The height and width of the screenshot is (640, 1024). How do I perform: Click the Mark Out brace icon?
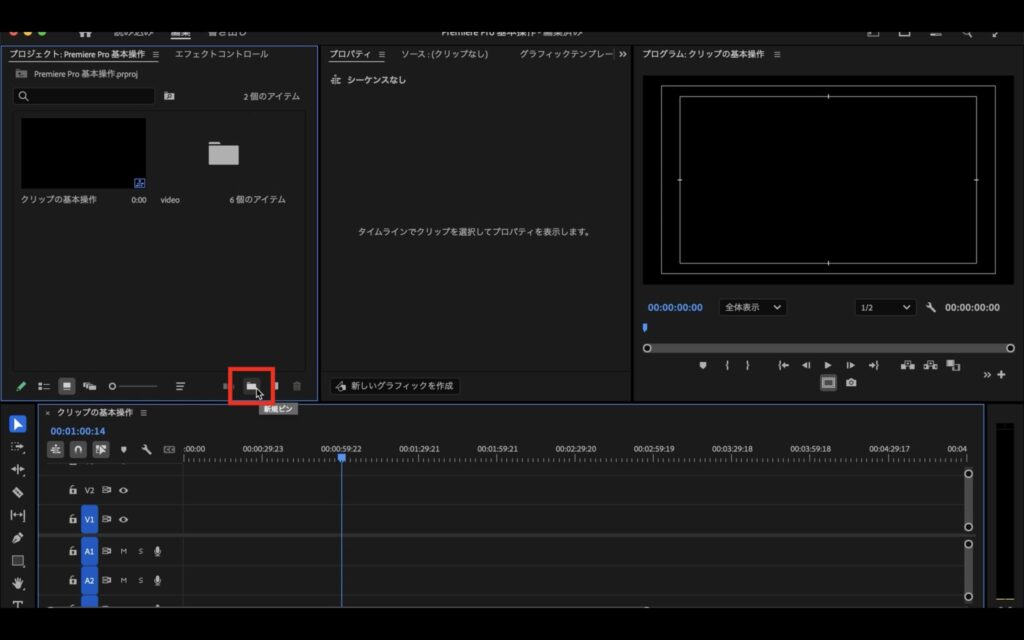[748, 365]
